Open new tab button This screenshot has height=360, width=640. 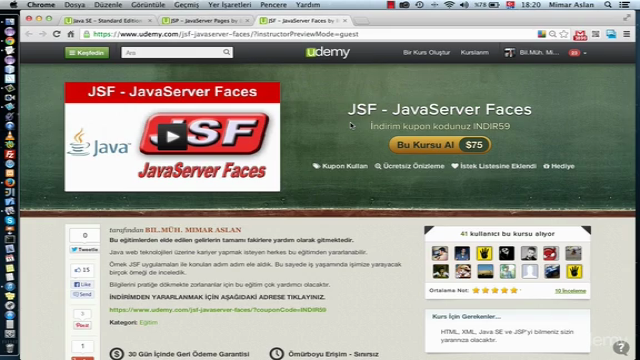click(361, 21)
